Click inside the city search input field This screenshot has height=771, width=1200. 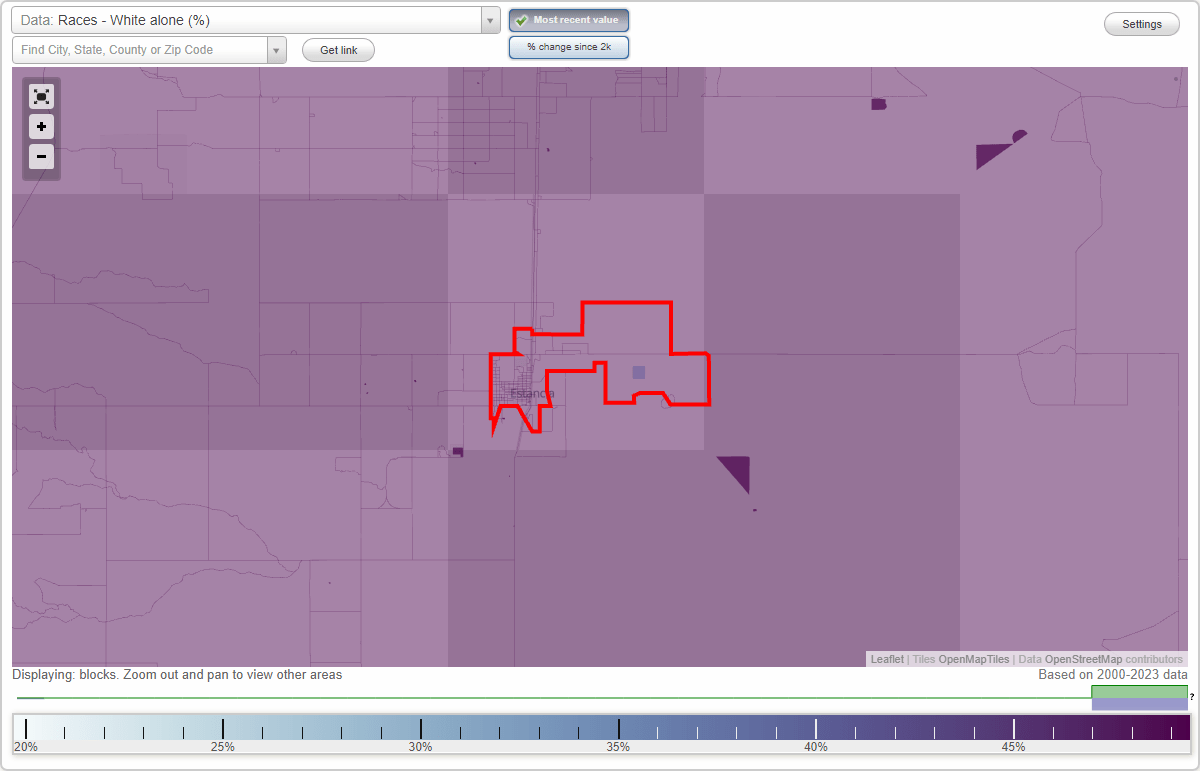coord(140,49)
